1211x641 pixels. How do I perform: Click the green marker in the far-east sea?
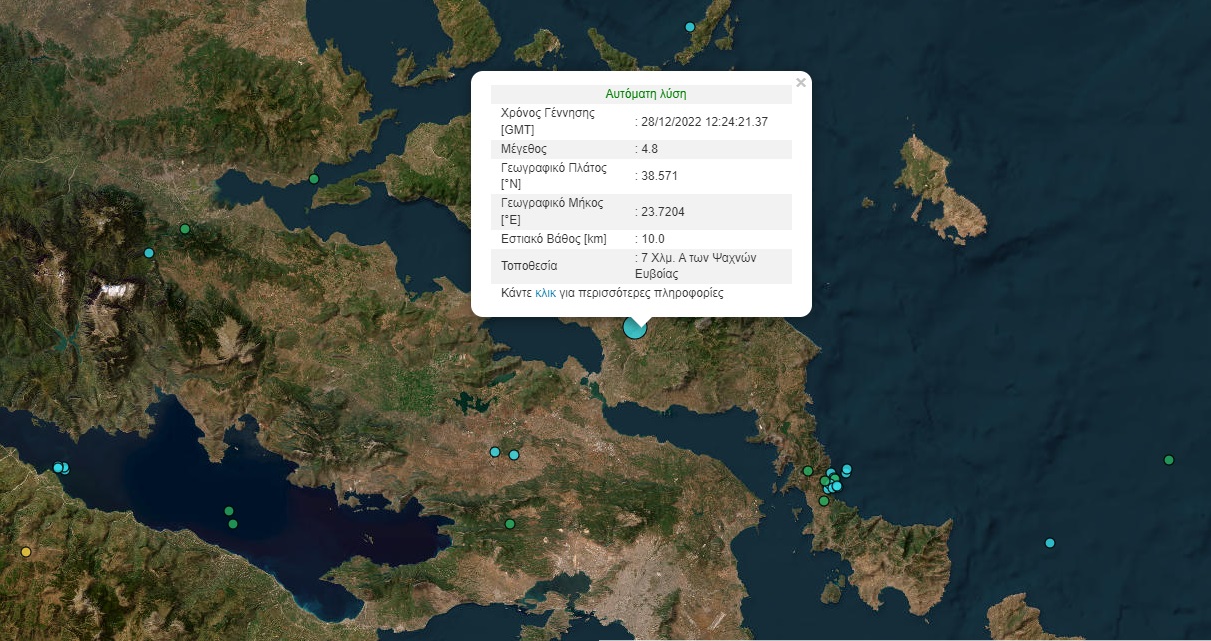(1168, 460)
